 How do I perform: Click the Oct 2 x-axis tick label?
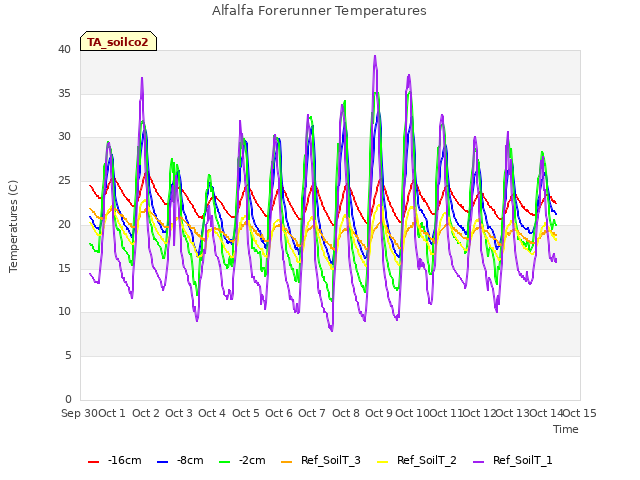146,413
